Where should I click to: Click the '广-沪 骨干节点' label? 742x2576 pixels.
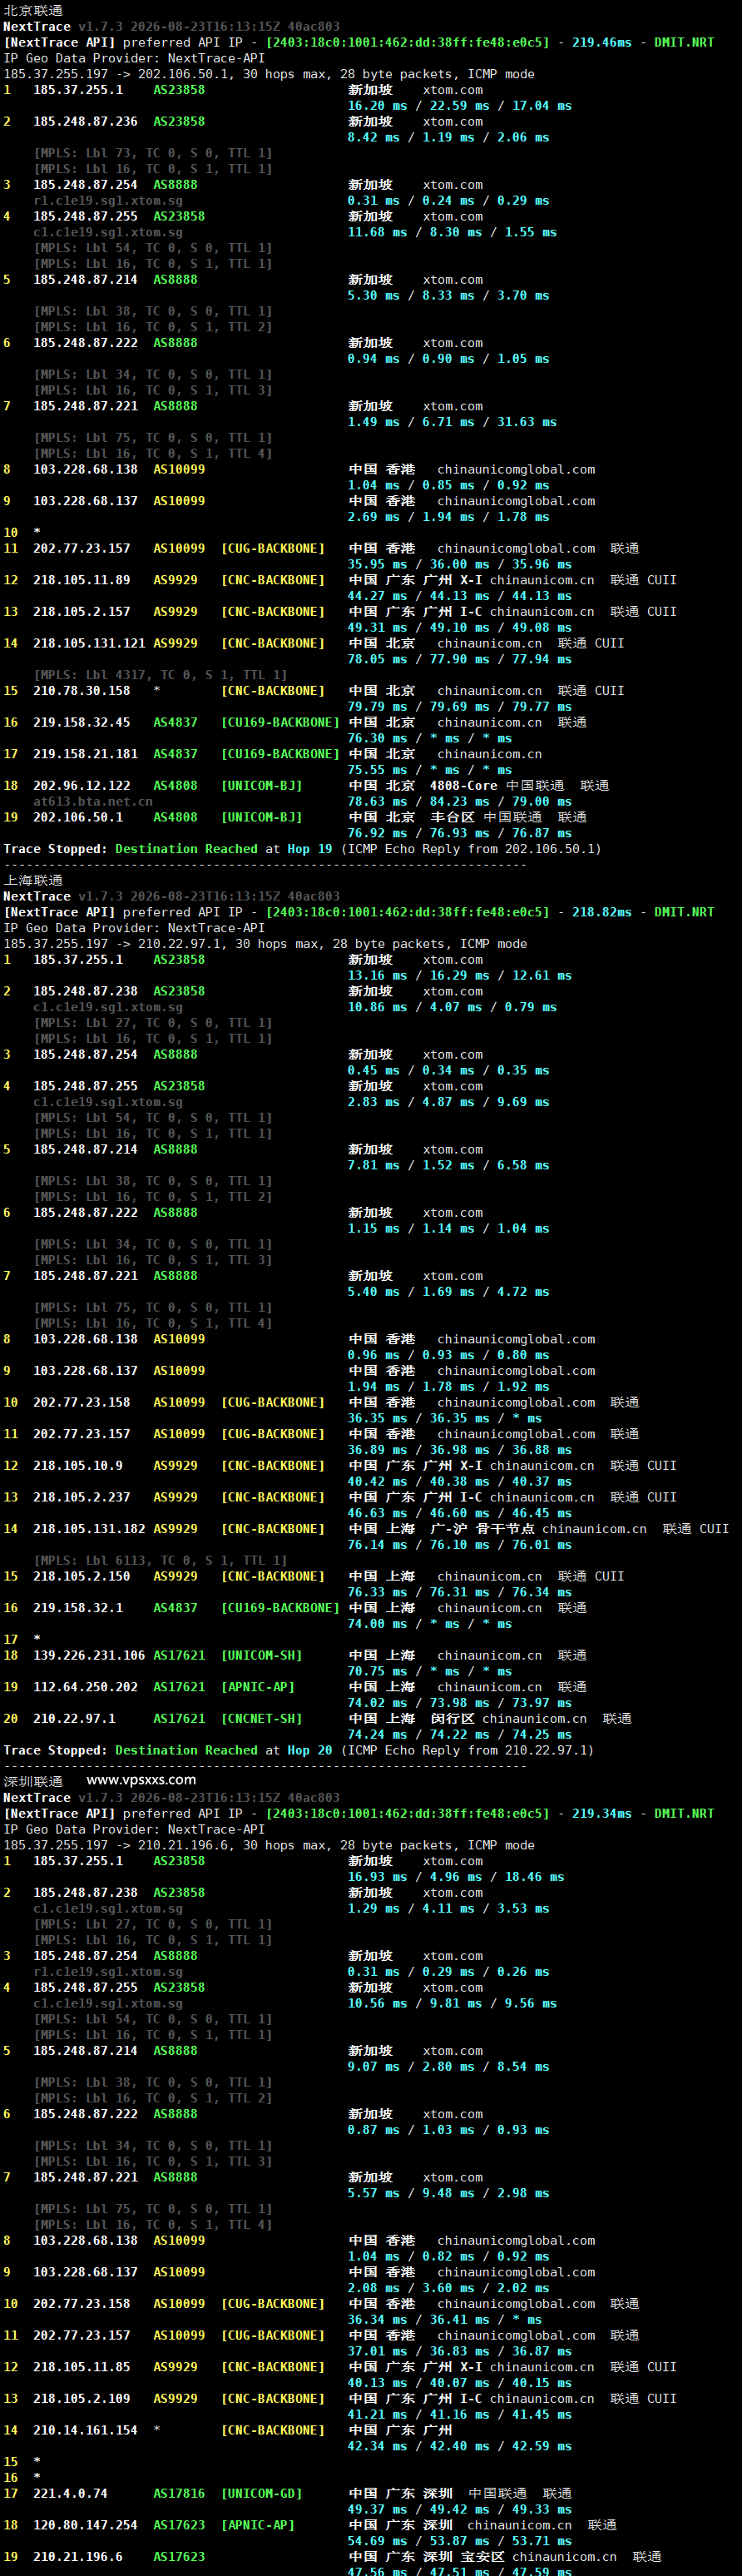[x=482, y=1529]
